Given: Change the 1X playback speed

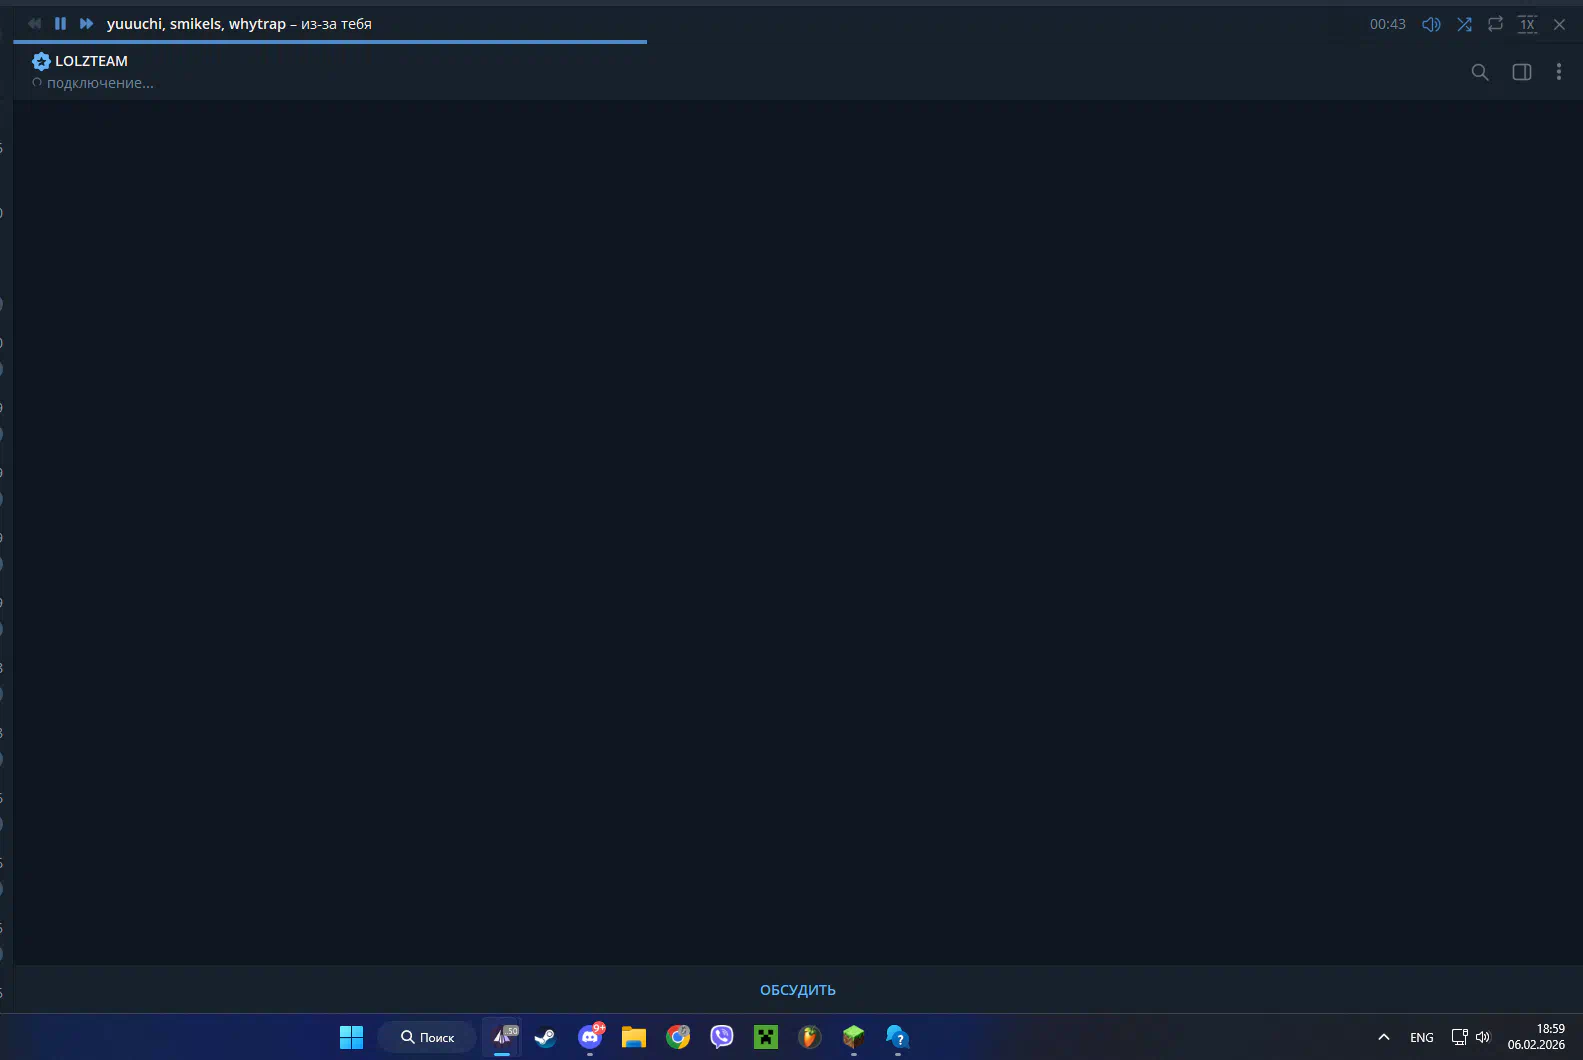Looking at the screenshot, I should click(x=1527, y=24).
